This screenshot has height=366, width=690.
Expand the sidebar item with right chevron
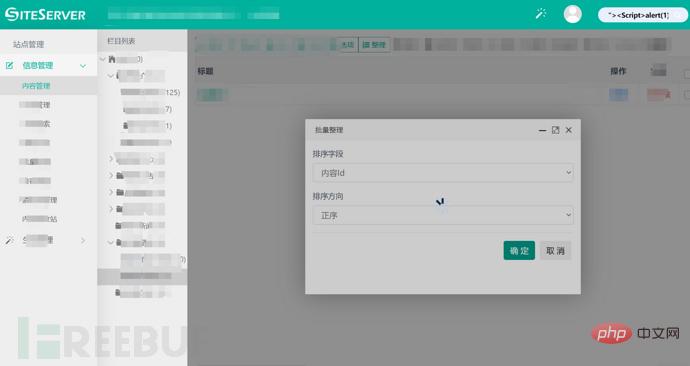(83, 240)
